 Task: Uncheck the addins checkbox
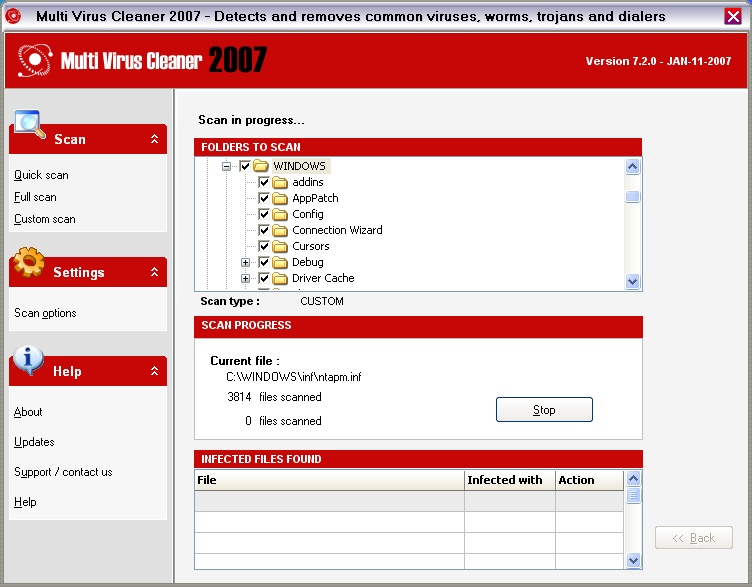pyautogui.click(x=264, y=182)
